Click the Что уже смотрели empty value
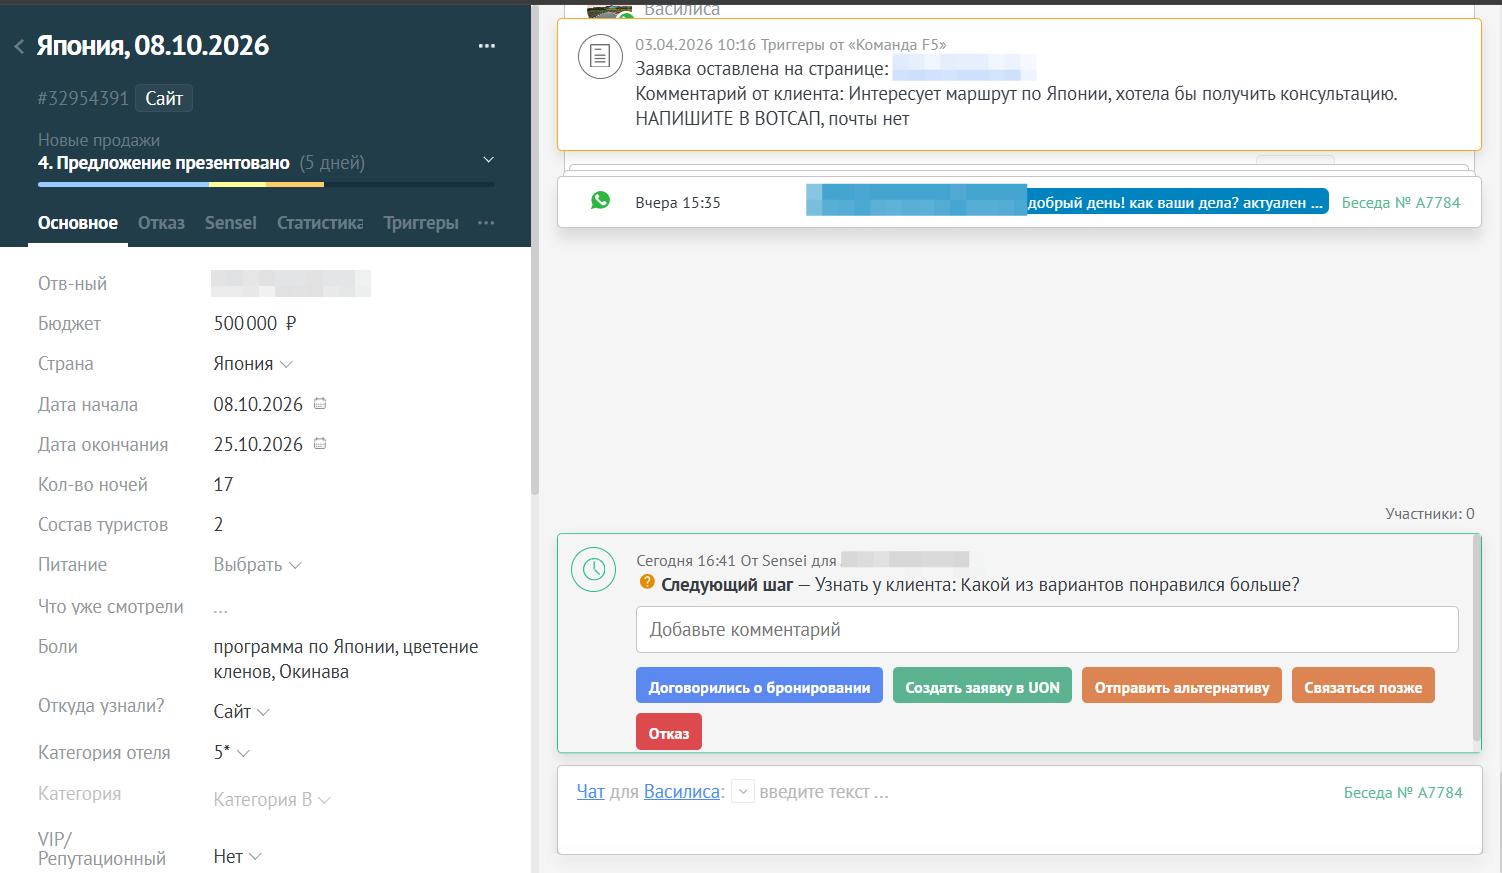 [x=220, y=607]
